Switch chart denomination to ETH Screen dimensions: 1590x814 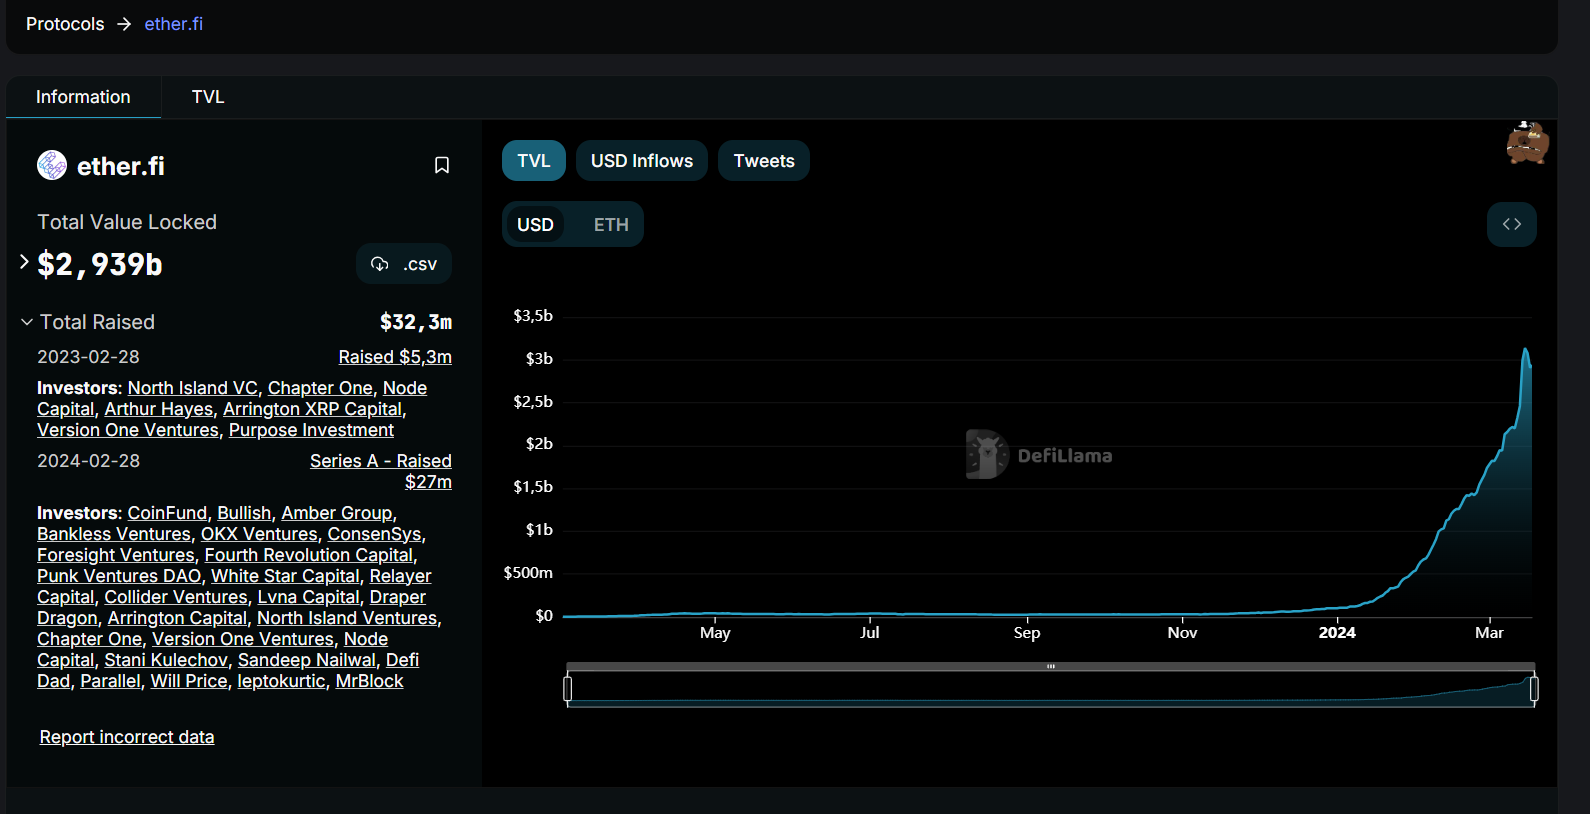pos(611,225)
